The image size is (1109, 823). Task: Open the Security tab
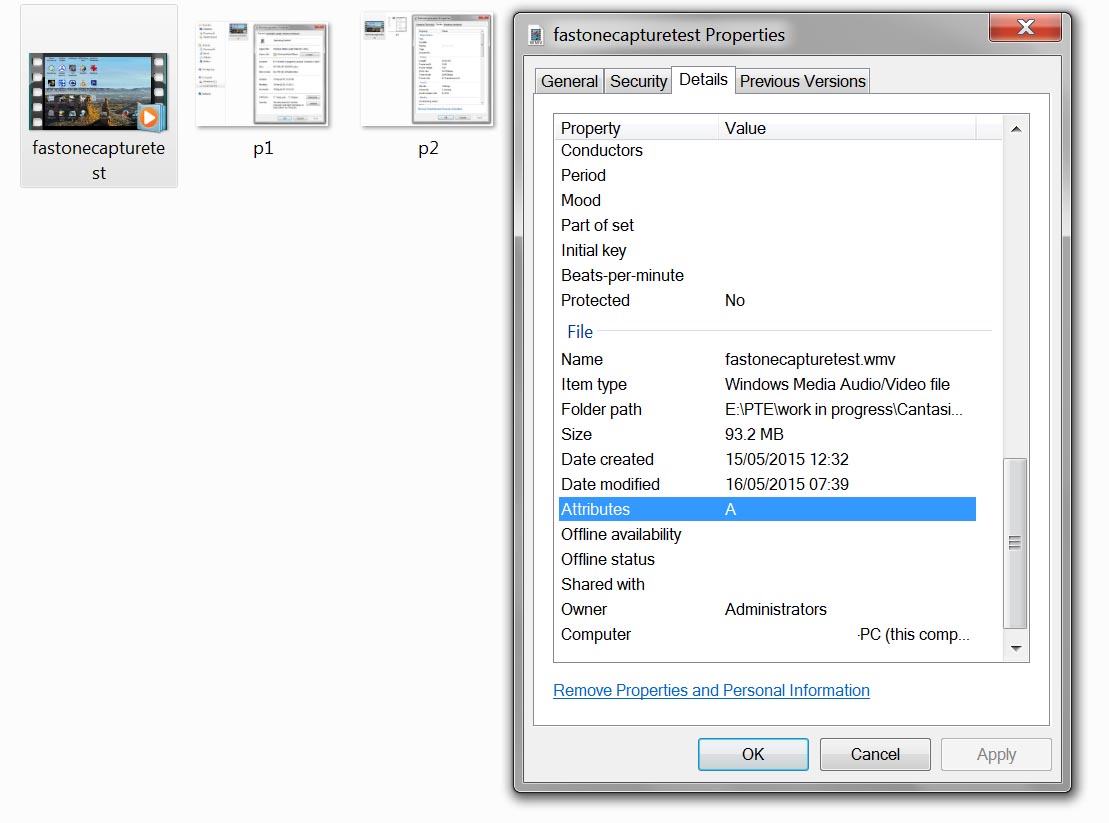(638, 82)
